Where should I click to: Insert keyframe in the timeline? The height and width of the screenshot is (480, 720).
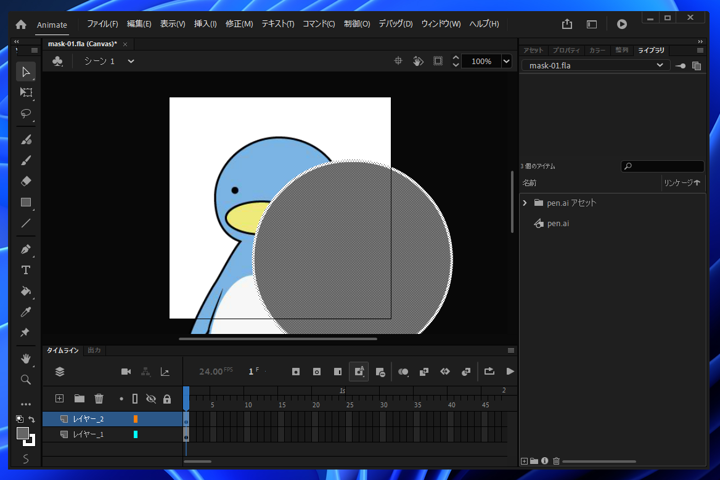[x=296, y=372]
